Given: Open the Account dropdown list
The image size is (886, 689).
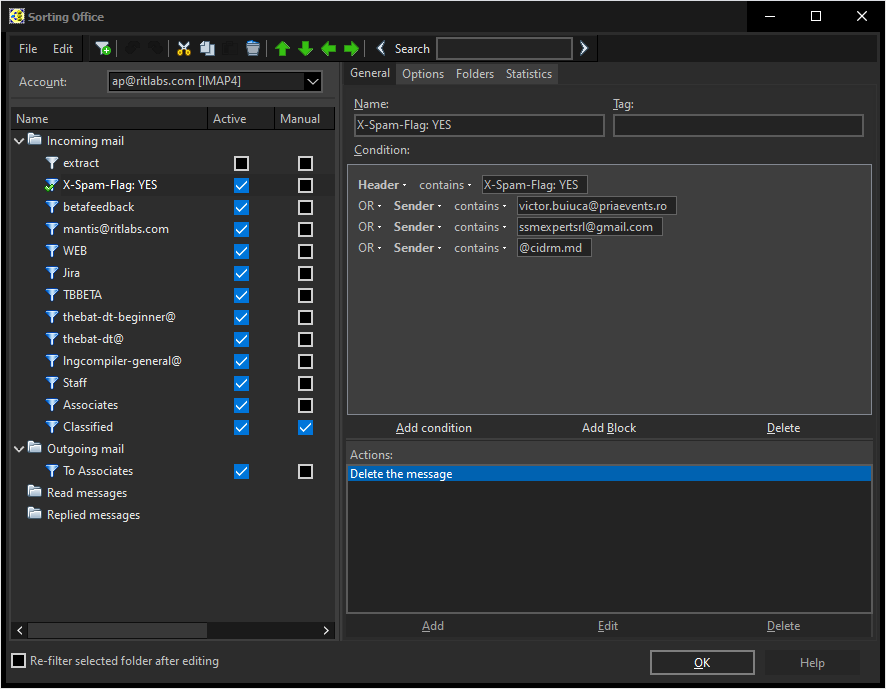Looking at the screenshot, I should point(312,82).
